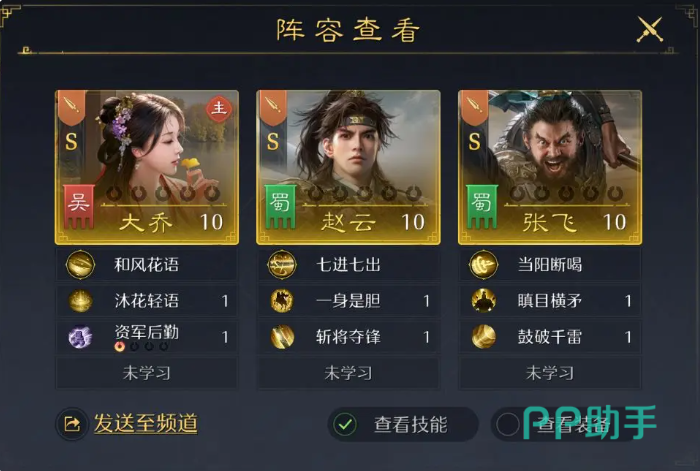Click the 一身是胆 horseman skill icon
This screenshot has width=700, height=471.
[x=282, y=300]
